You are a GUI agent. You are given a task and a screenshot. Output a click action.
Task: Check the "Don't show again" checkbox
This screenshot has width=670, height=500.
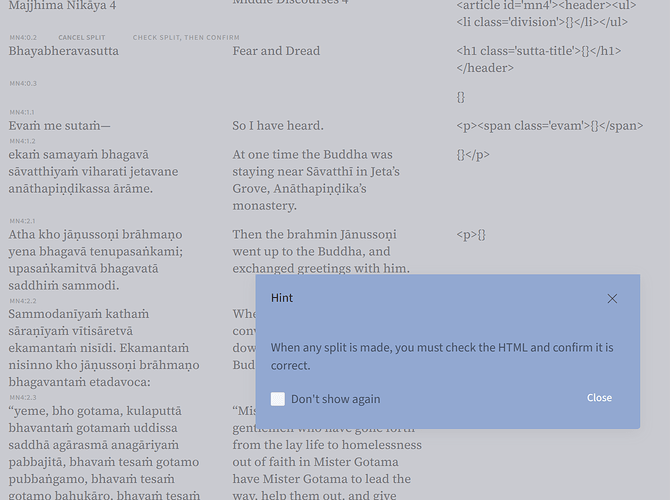coord(278,399)
